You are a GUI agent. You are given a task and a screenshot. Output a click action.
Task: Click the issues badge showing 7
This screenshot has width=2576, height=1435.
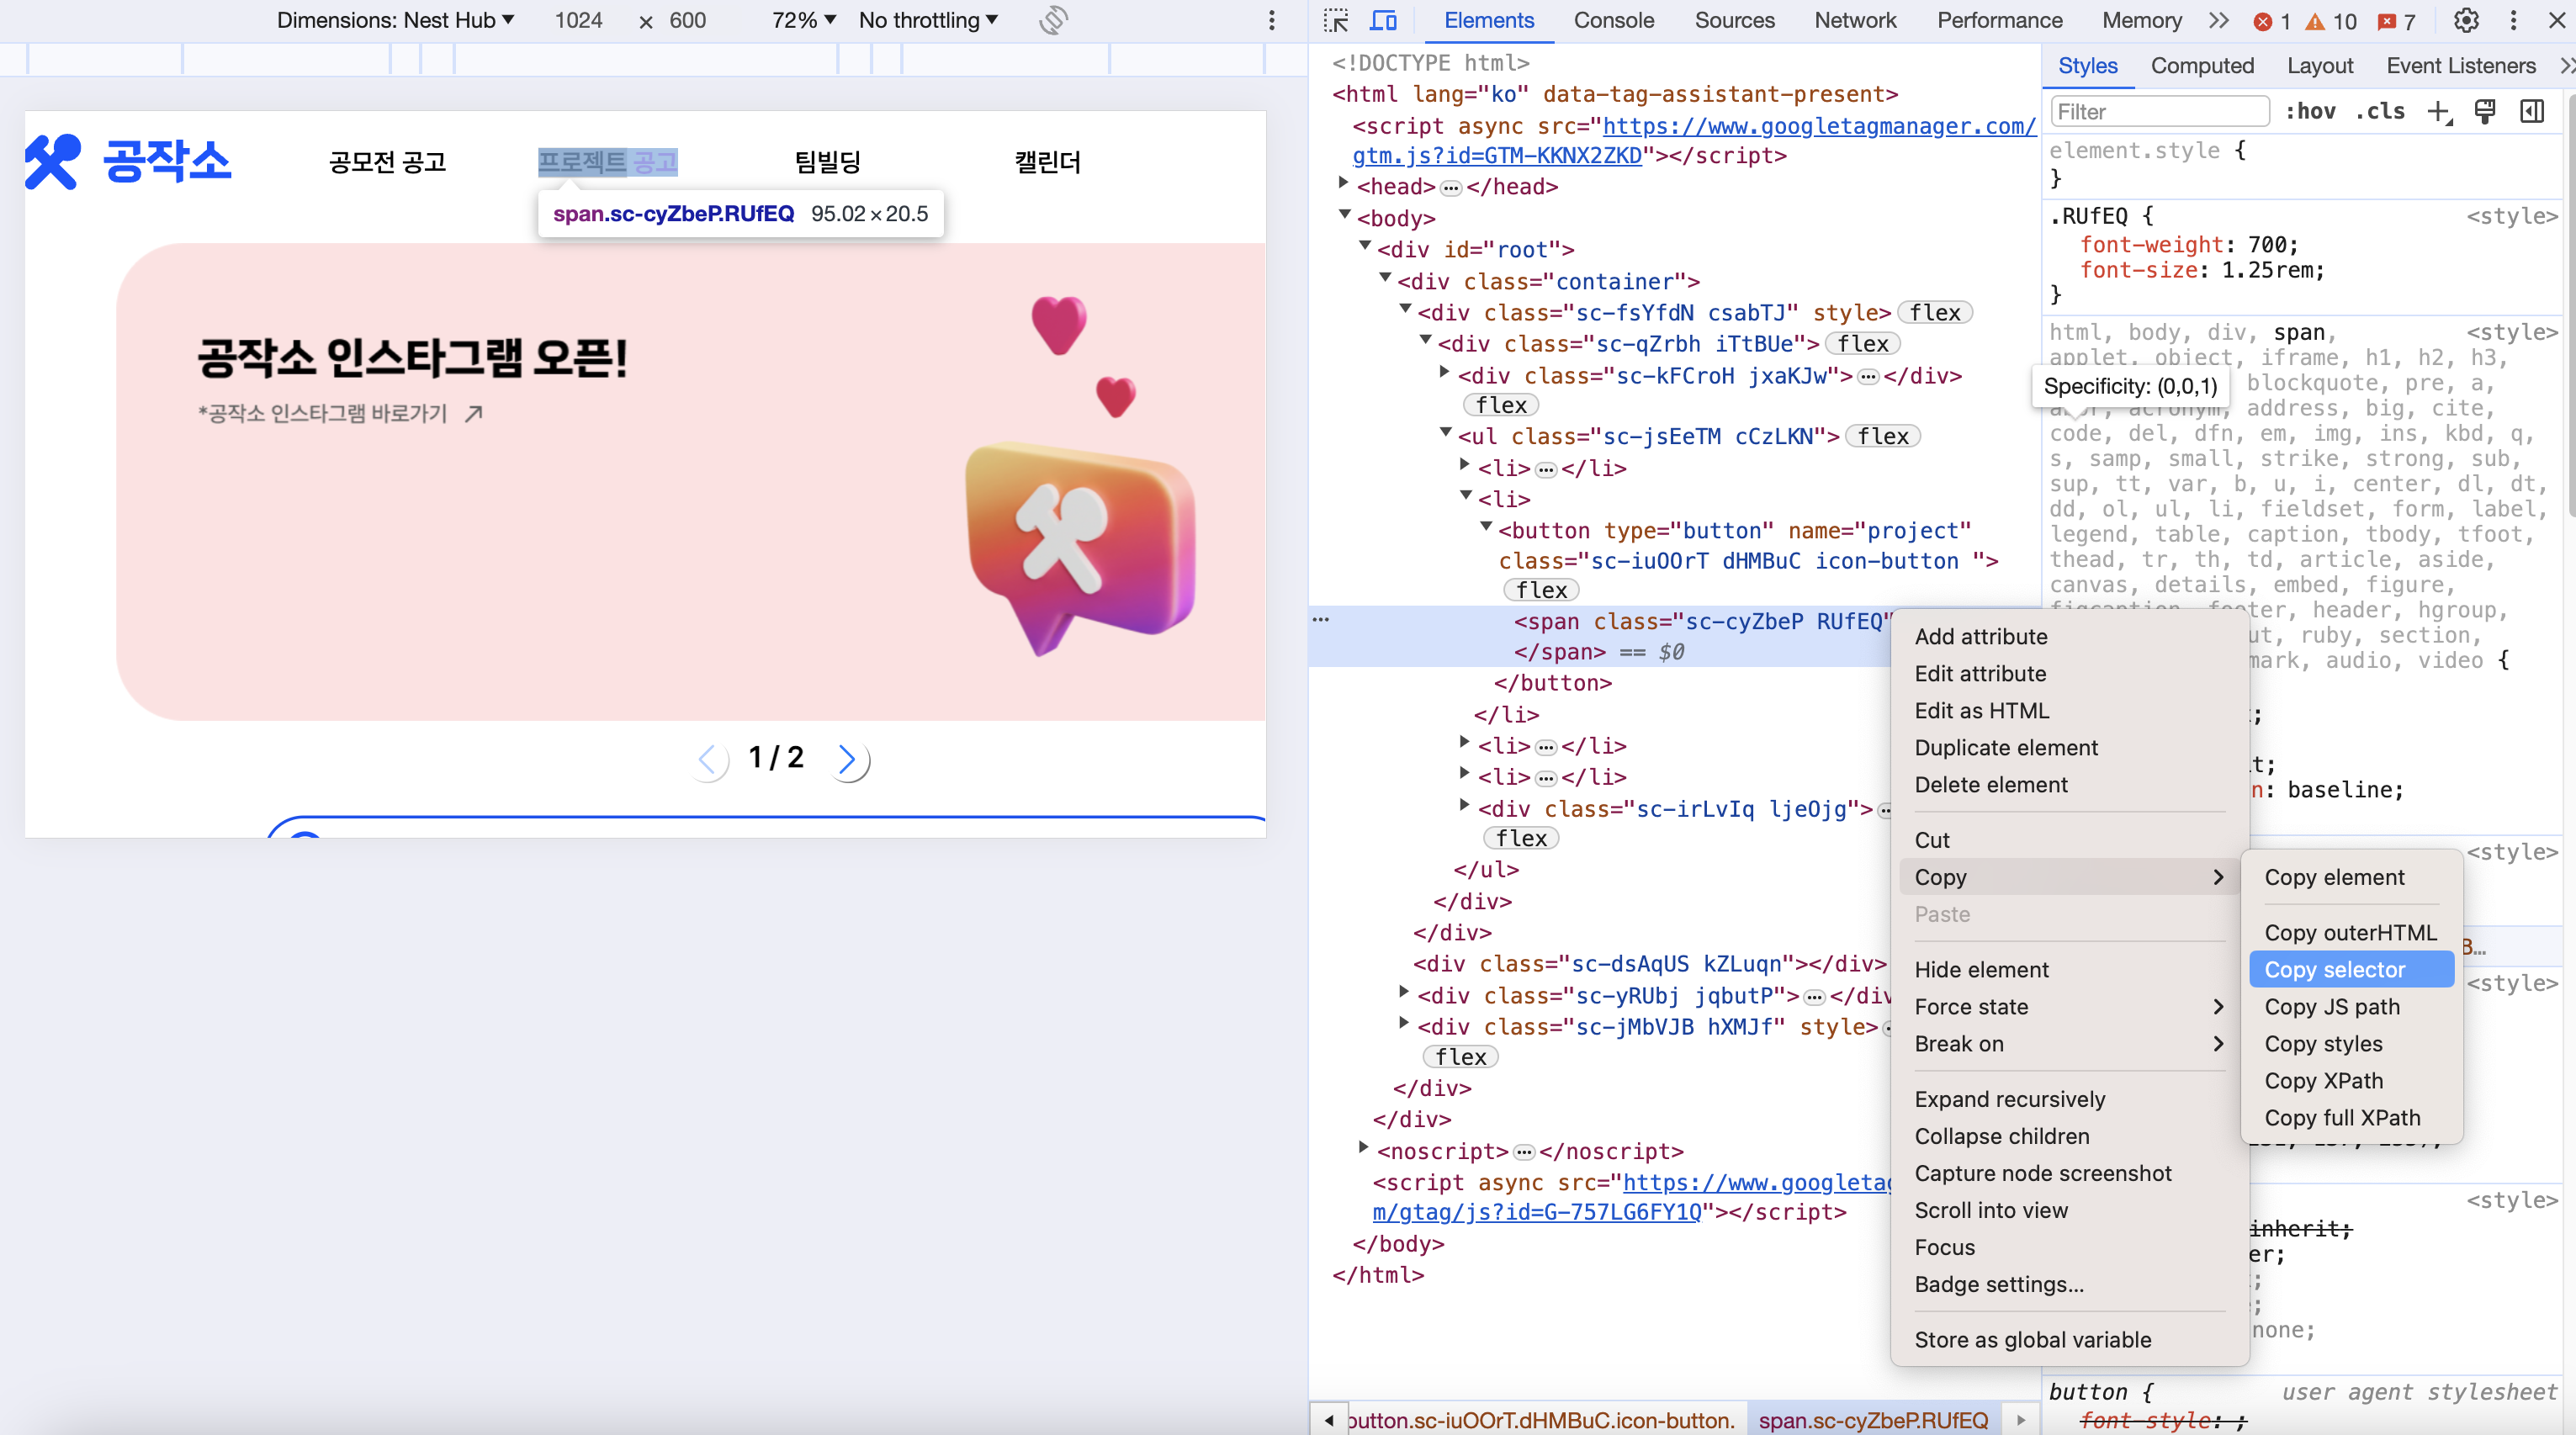[x=2396, y=21]
